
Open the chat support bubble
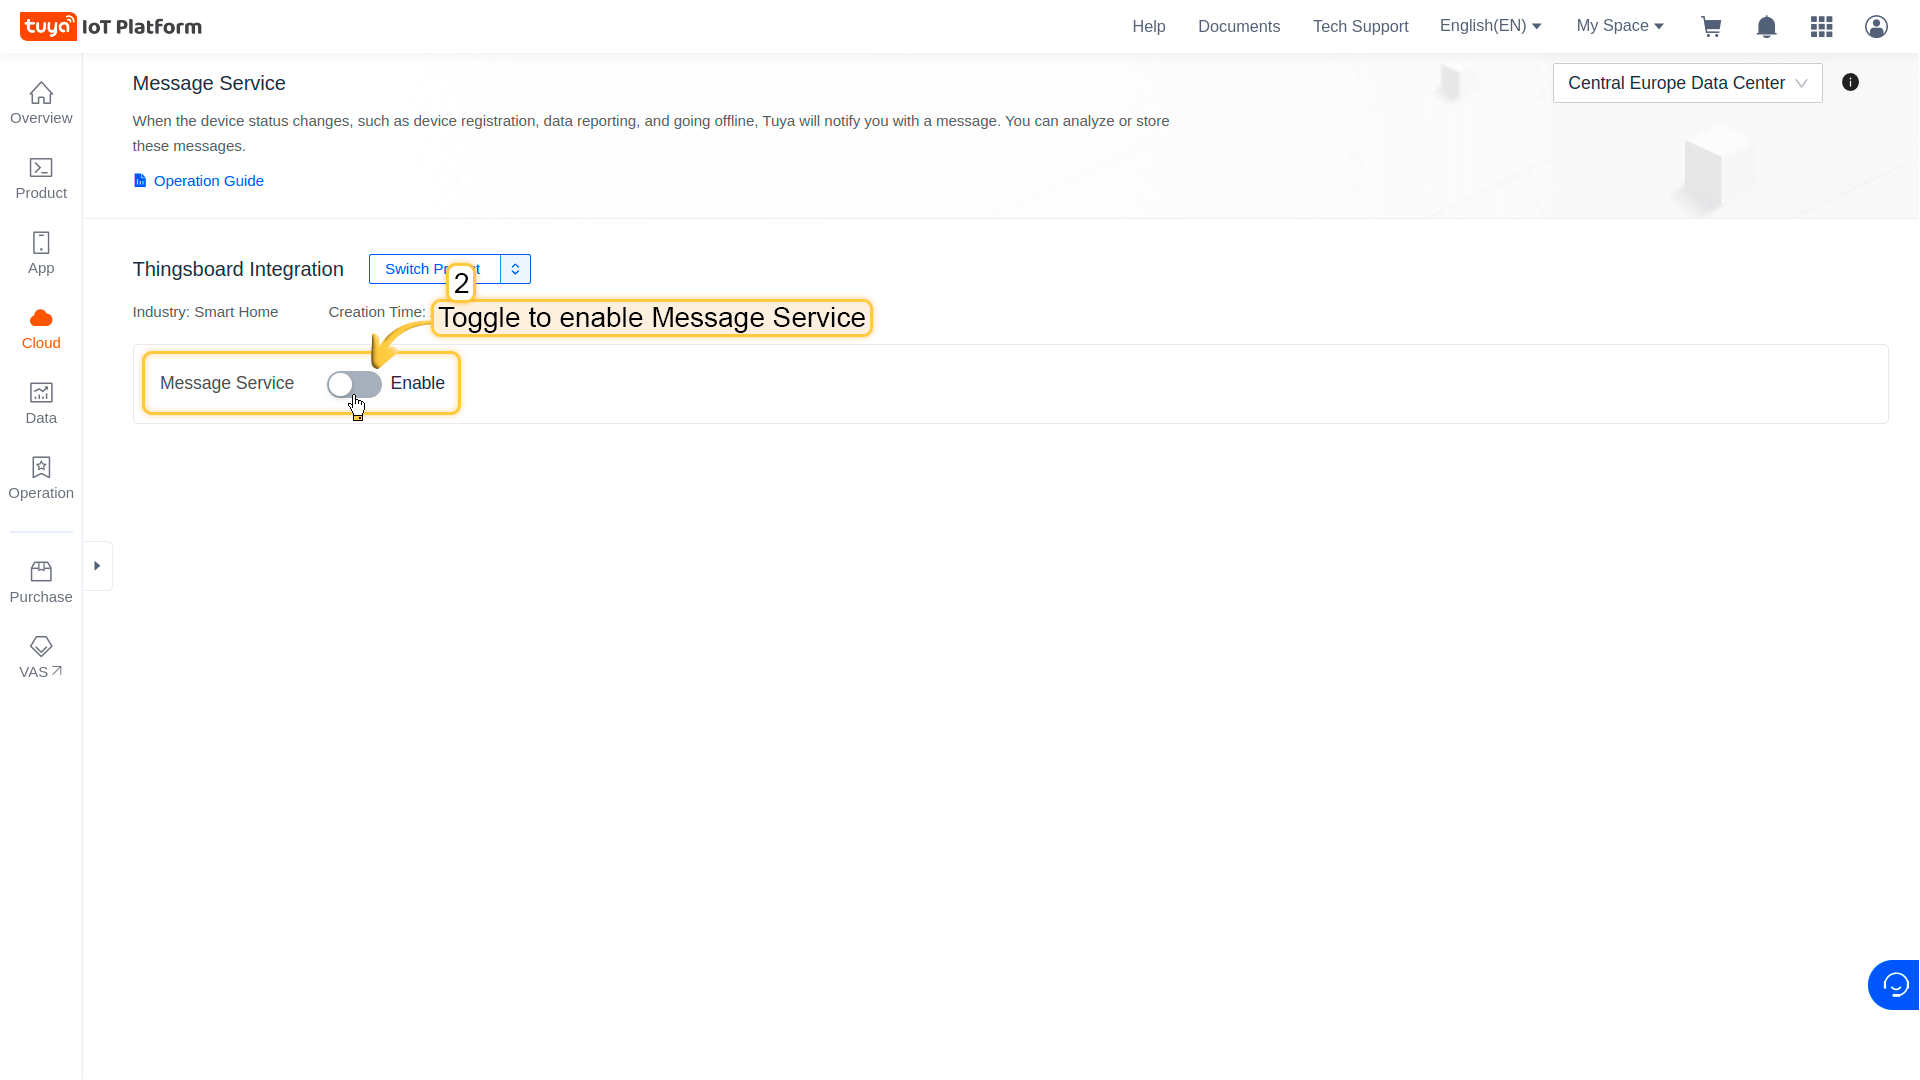click(1894, 985)
